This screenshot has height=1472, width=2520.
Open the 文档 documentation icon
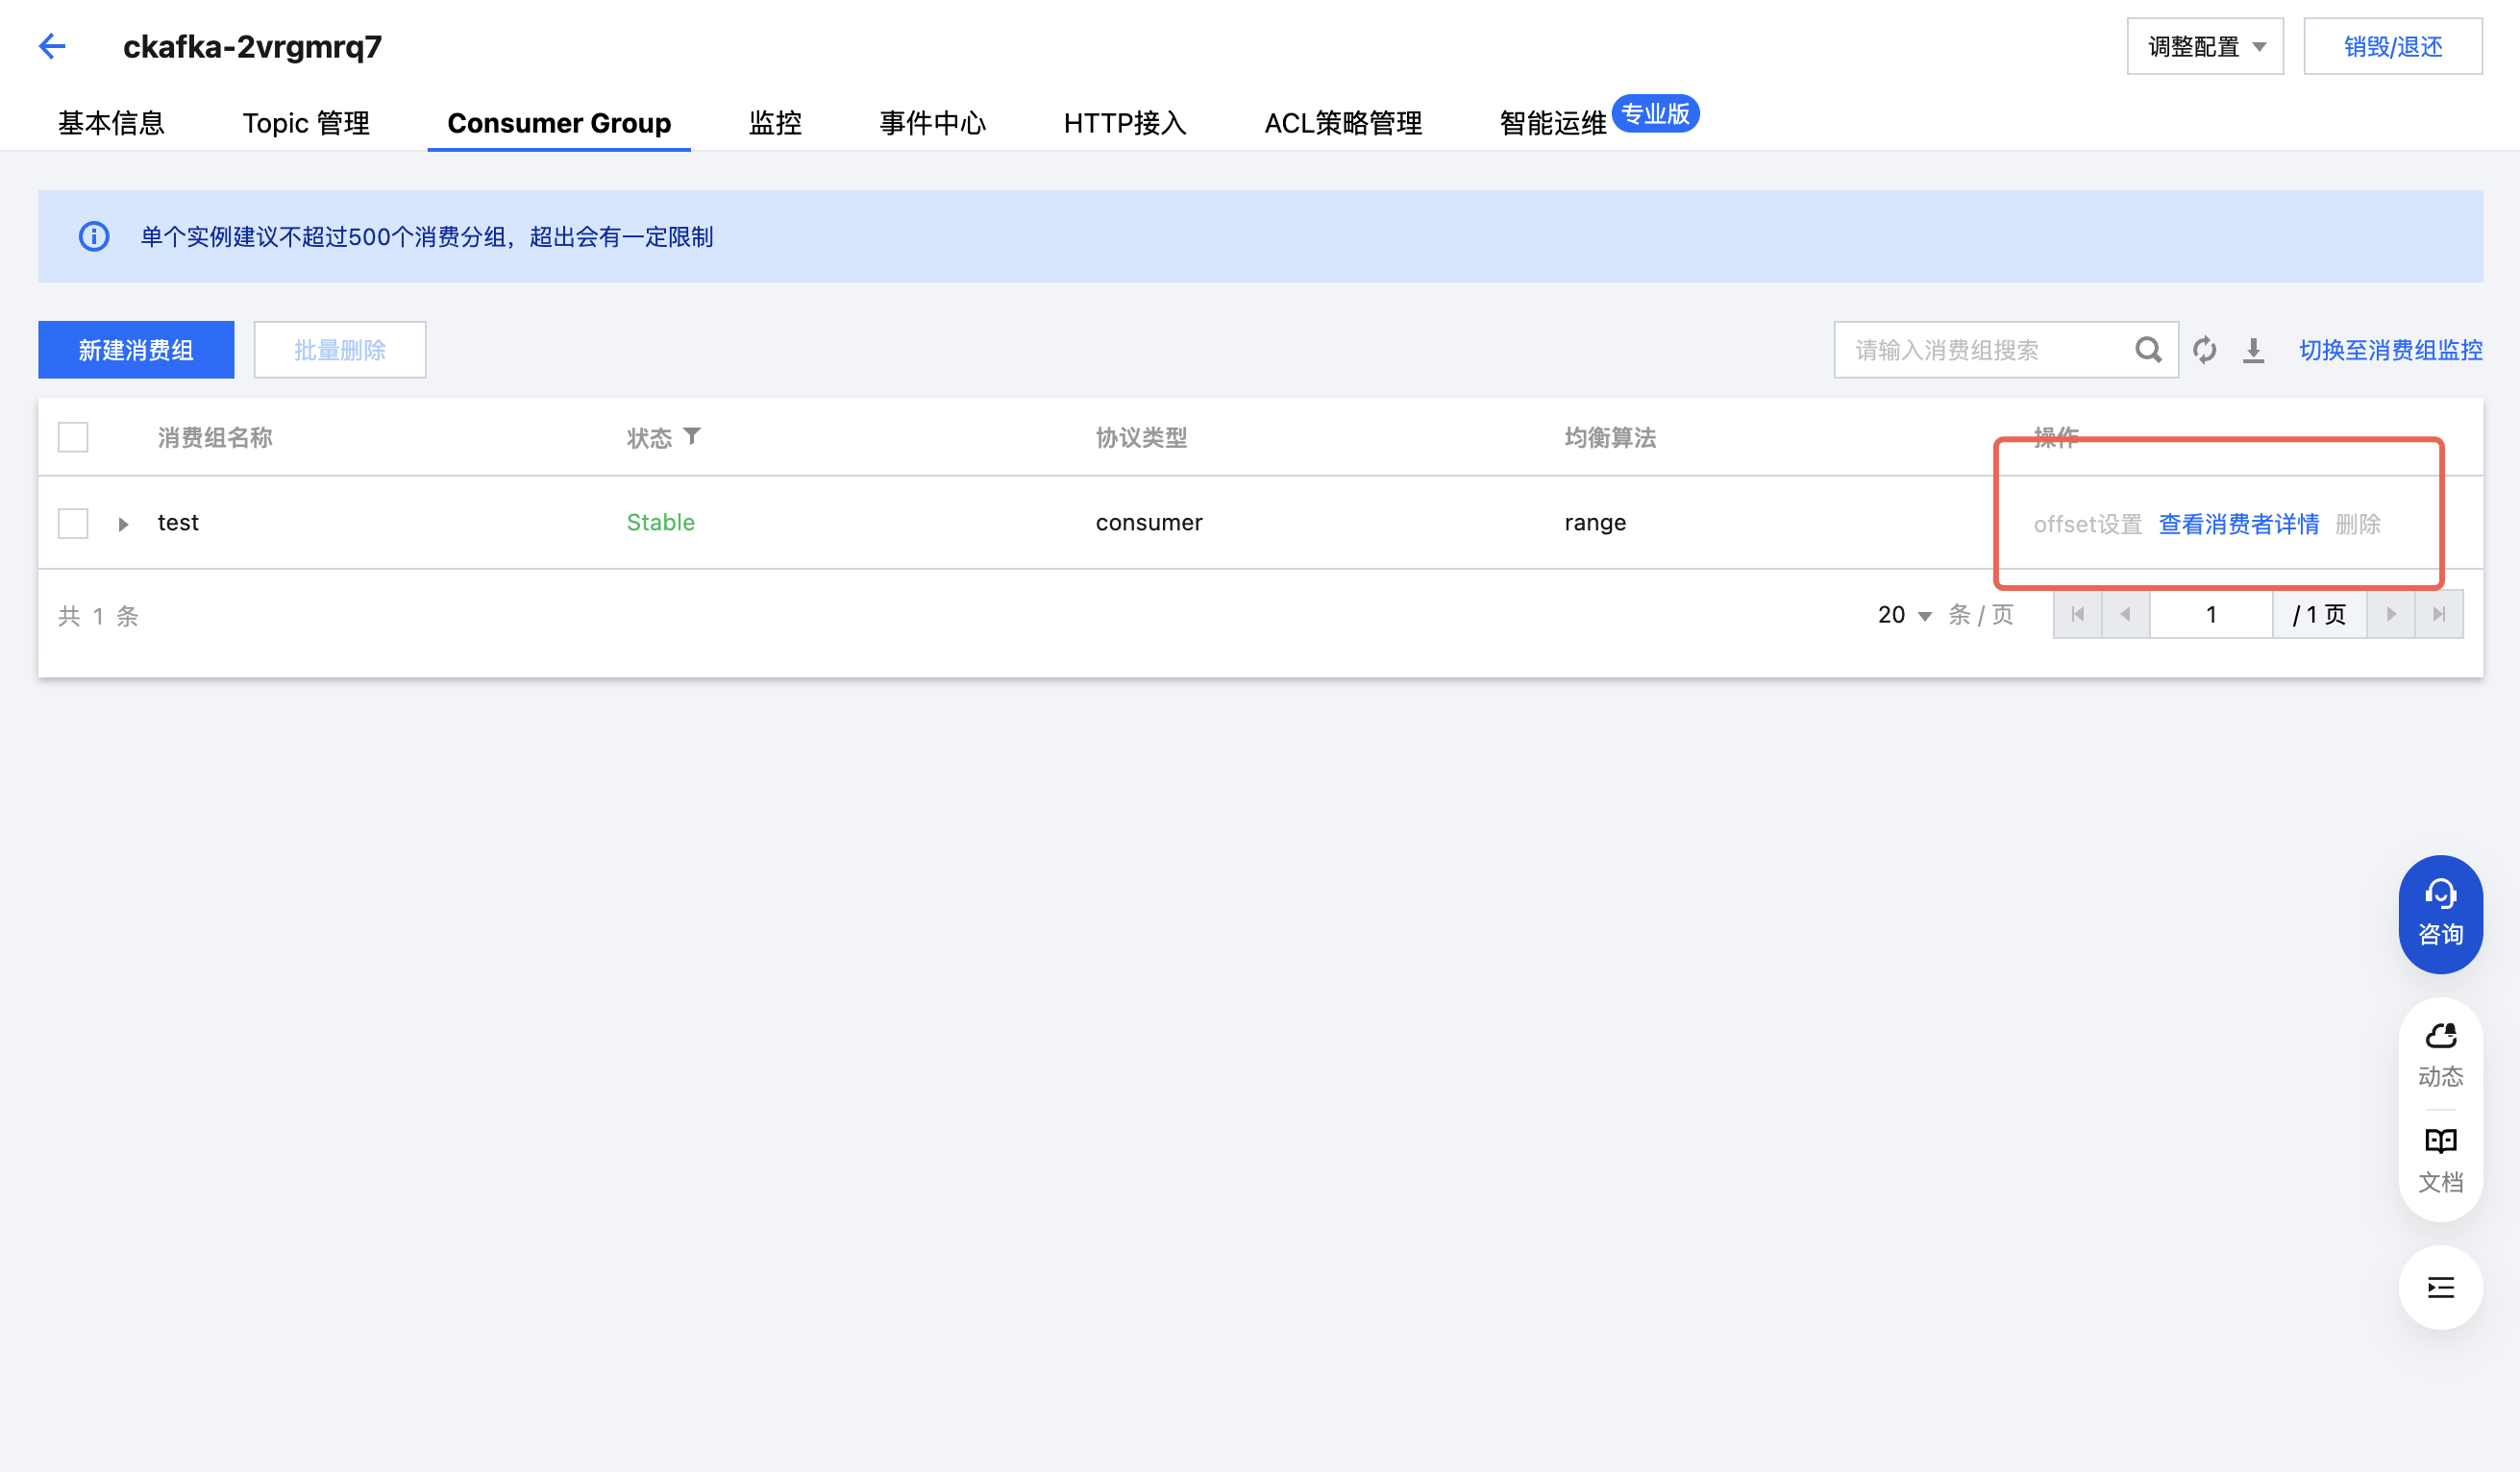2440,1159
